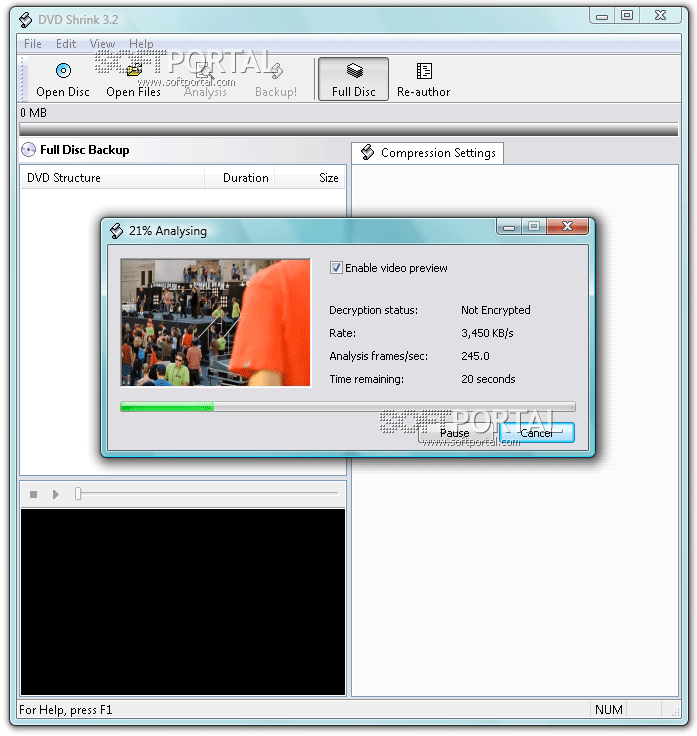Click the video preview thumbnail in Analysing dialog

point(215,322)
